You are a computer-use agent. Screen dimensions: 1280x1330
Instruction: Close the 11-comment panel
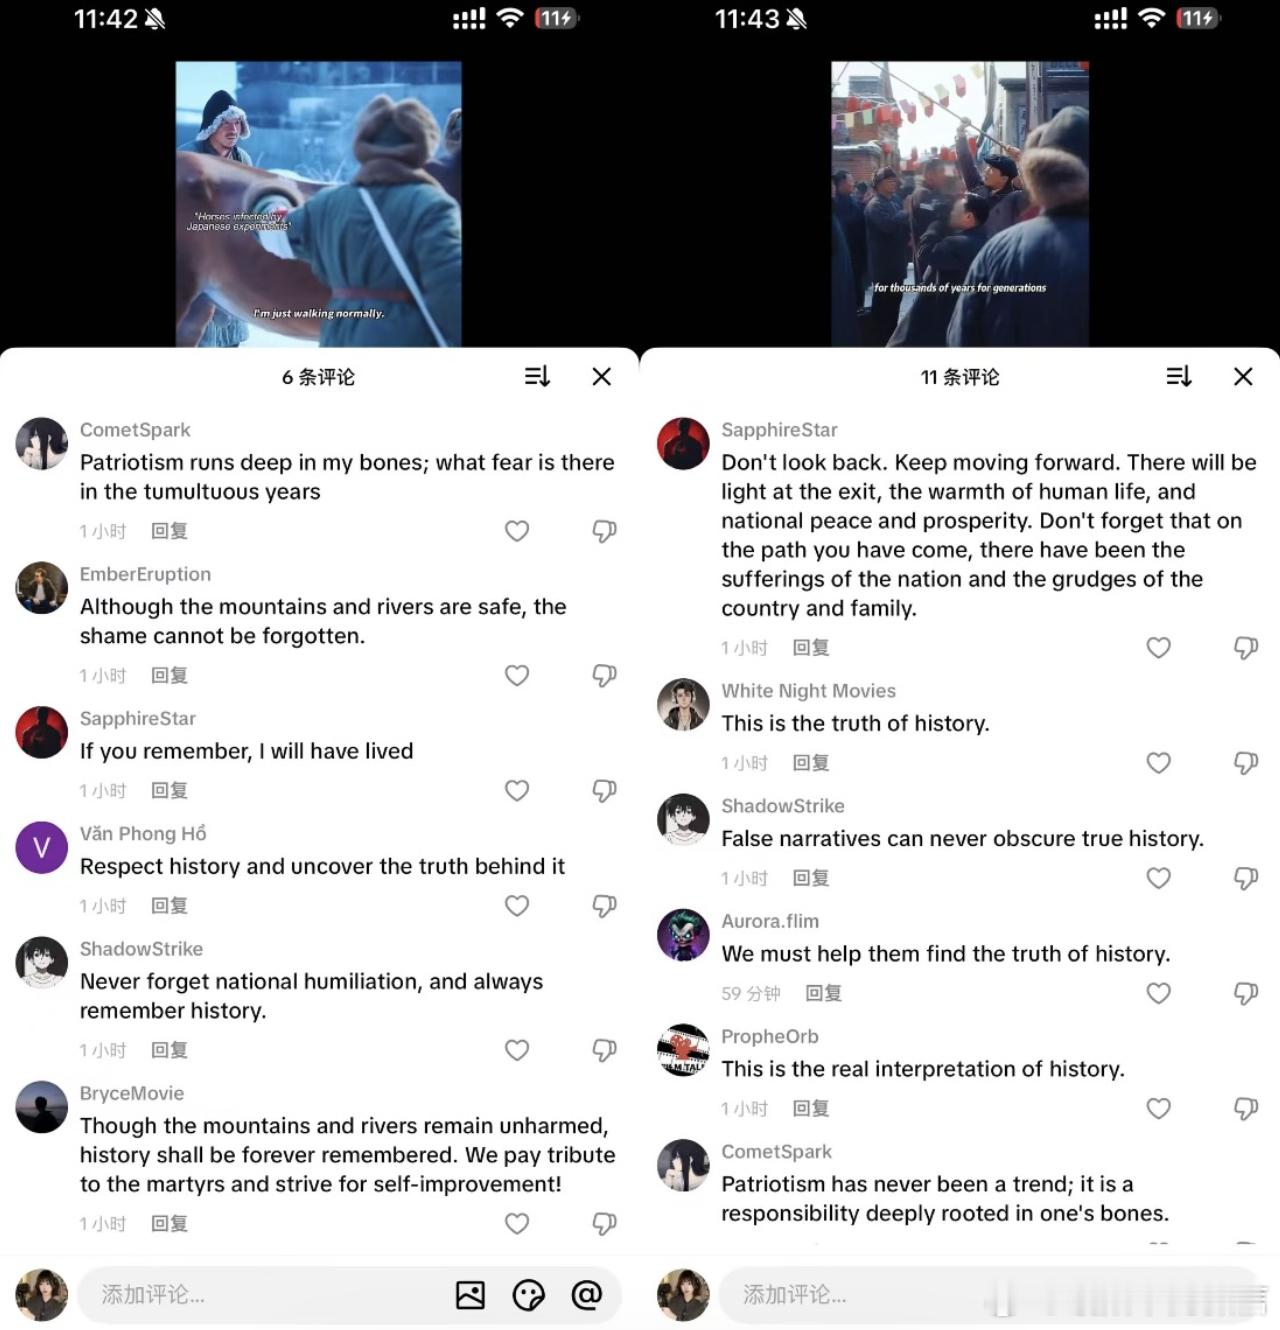click(1243, 376)
